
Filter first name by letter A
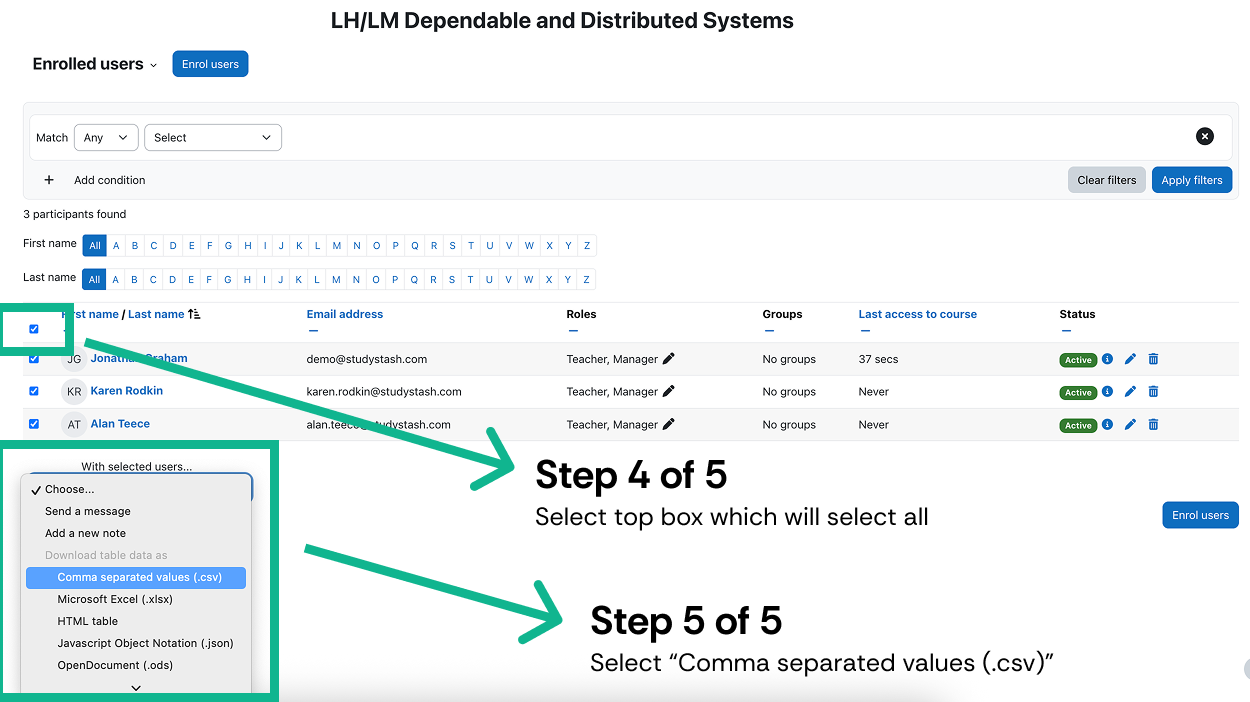(x=116, y=246)
